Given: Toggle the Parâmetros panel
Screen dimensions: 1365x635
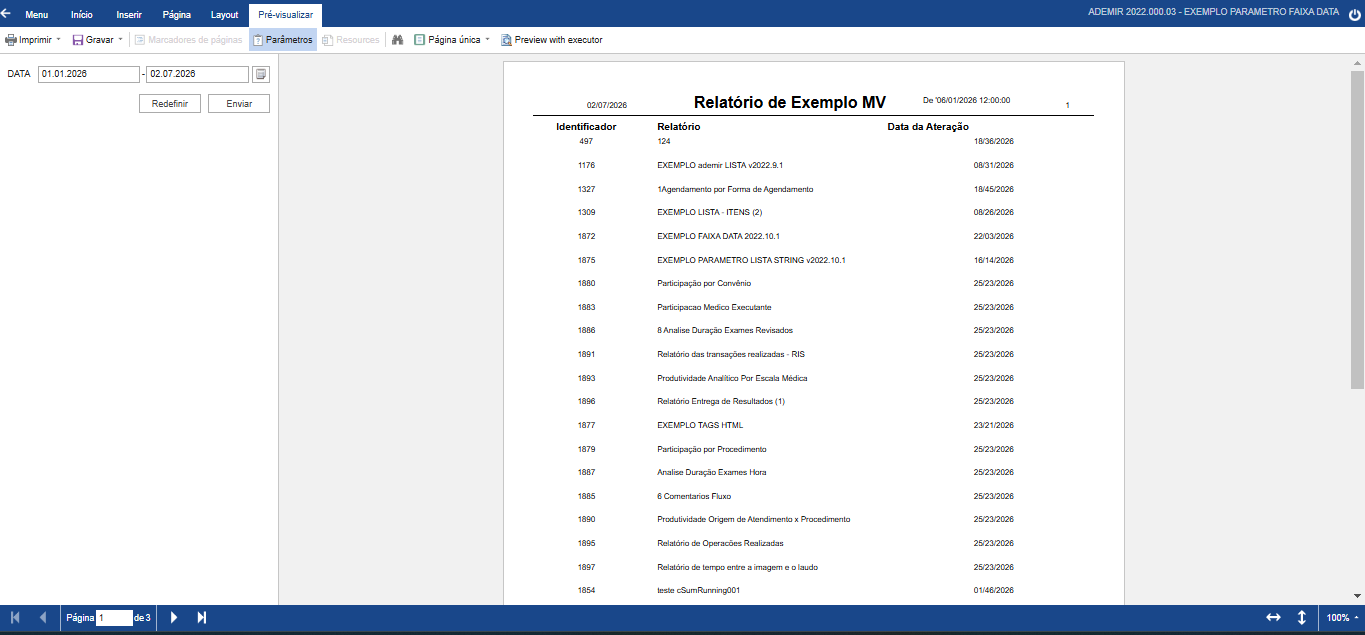Looking at the screenshot, I should (283, 40).
